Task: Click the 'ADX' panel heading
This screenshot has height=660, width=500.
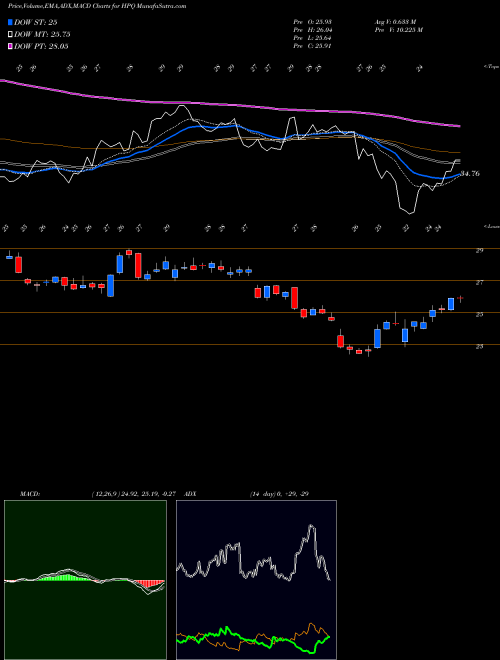Action: coord(191,494)
